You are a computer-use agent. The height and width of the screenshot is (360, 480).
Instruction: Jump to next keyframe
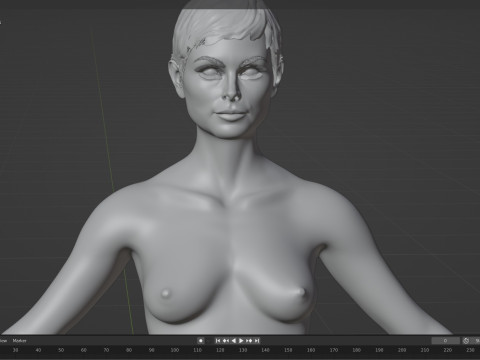(249, 340)
